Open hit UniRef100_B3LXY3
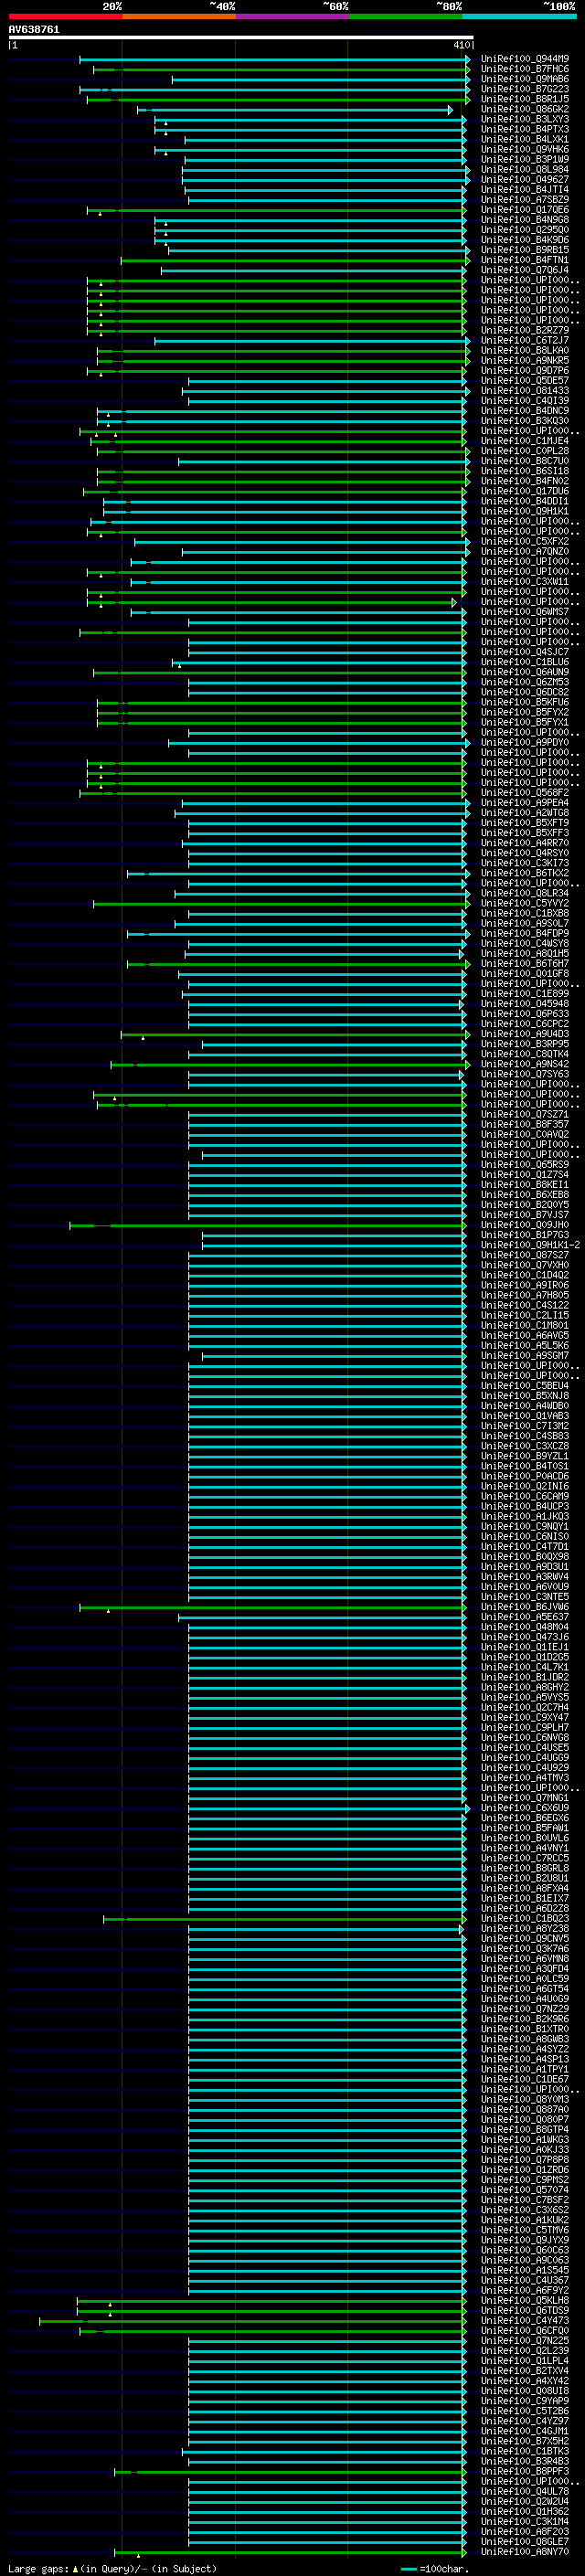This screenshot has width=585, height=2576. point(525,119)
